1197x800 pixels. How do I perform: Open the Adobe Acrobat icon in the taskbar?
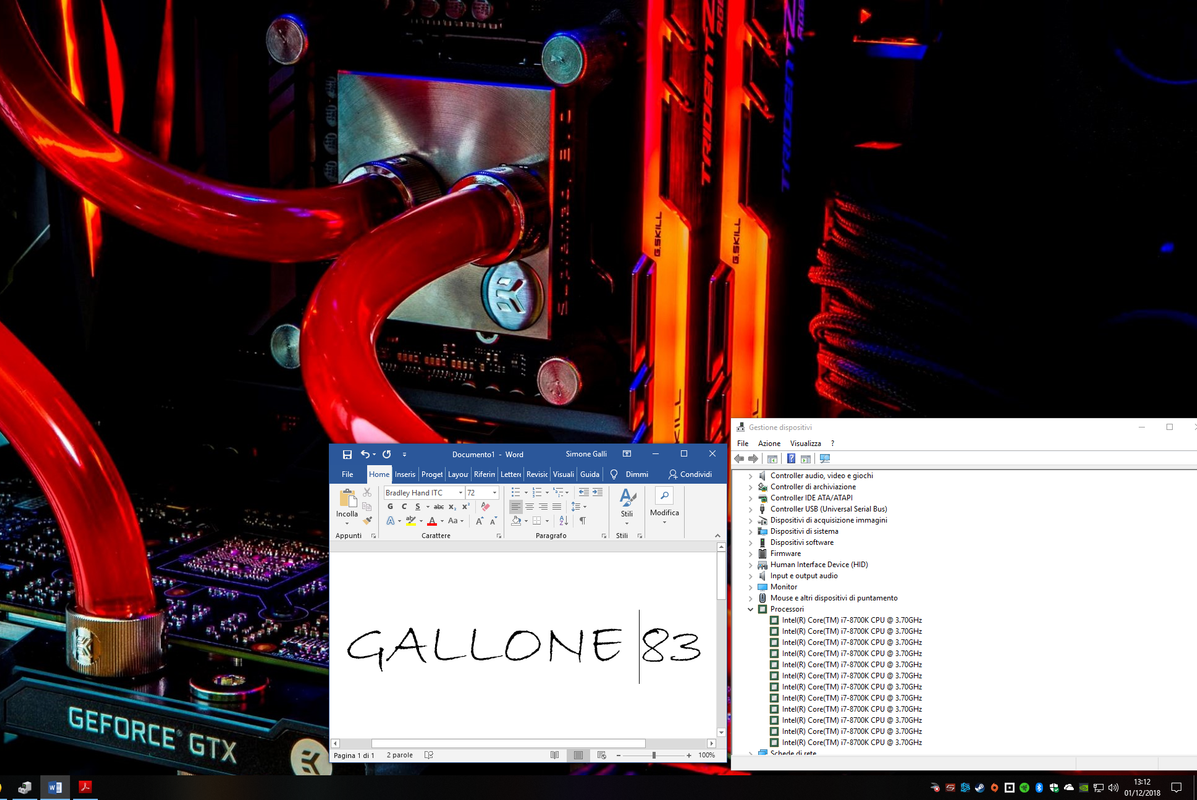click(x=85, y=787)
